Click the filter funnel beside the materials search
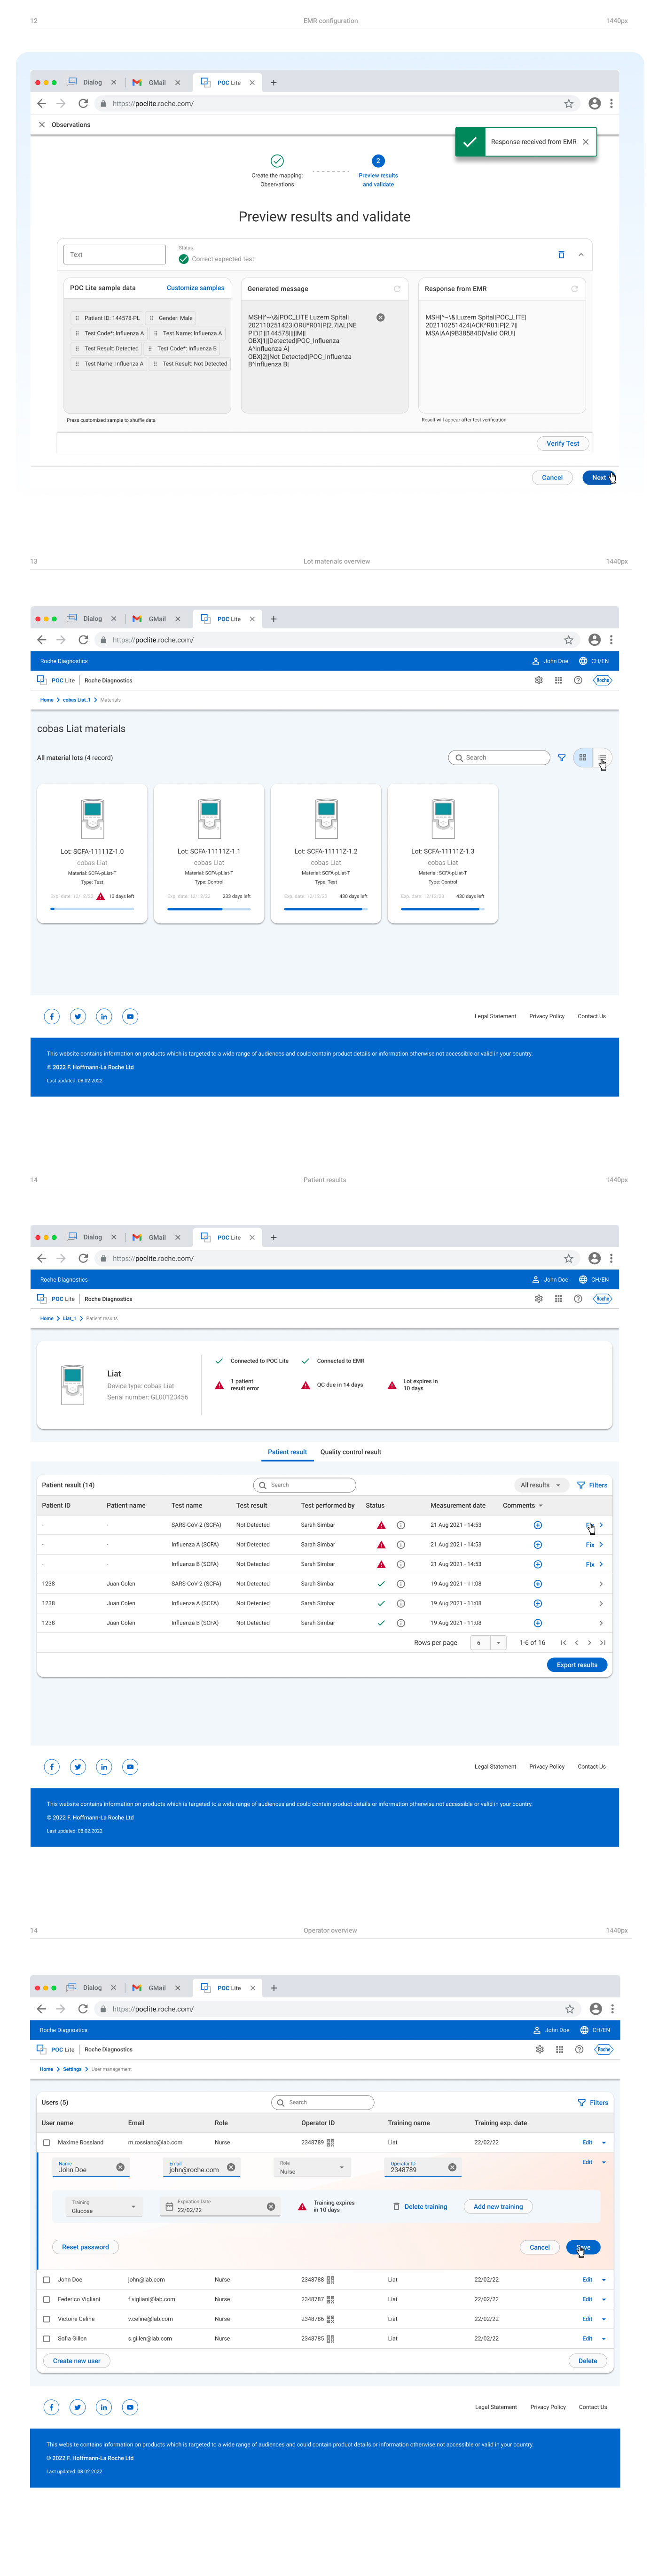 562,758
